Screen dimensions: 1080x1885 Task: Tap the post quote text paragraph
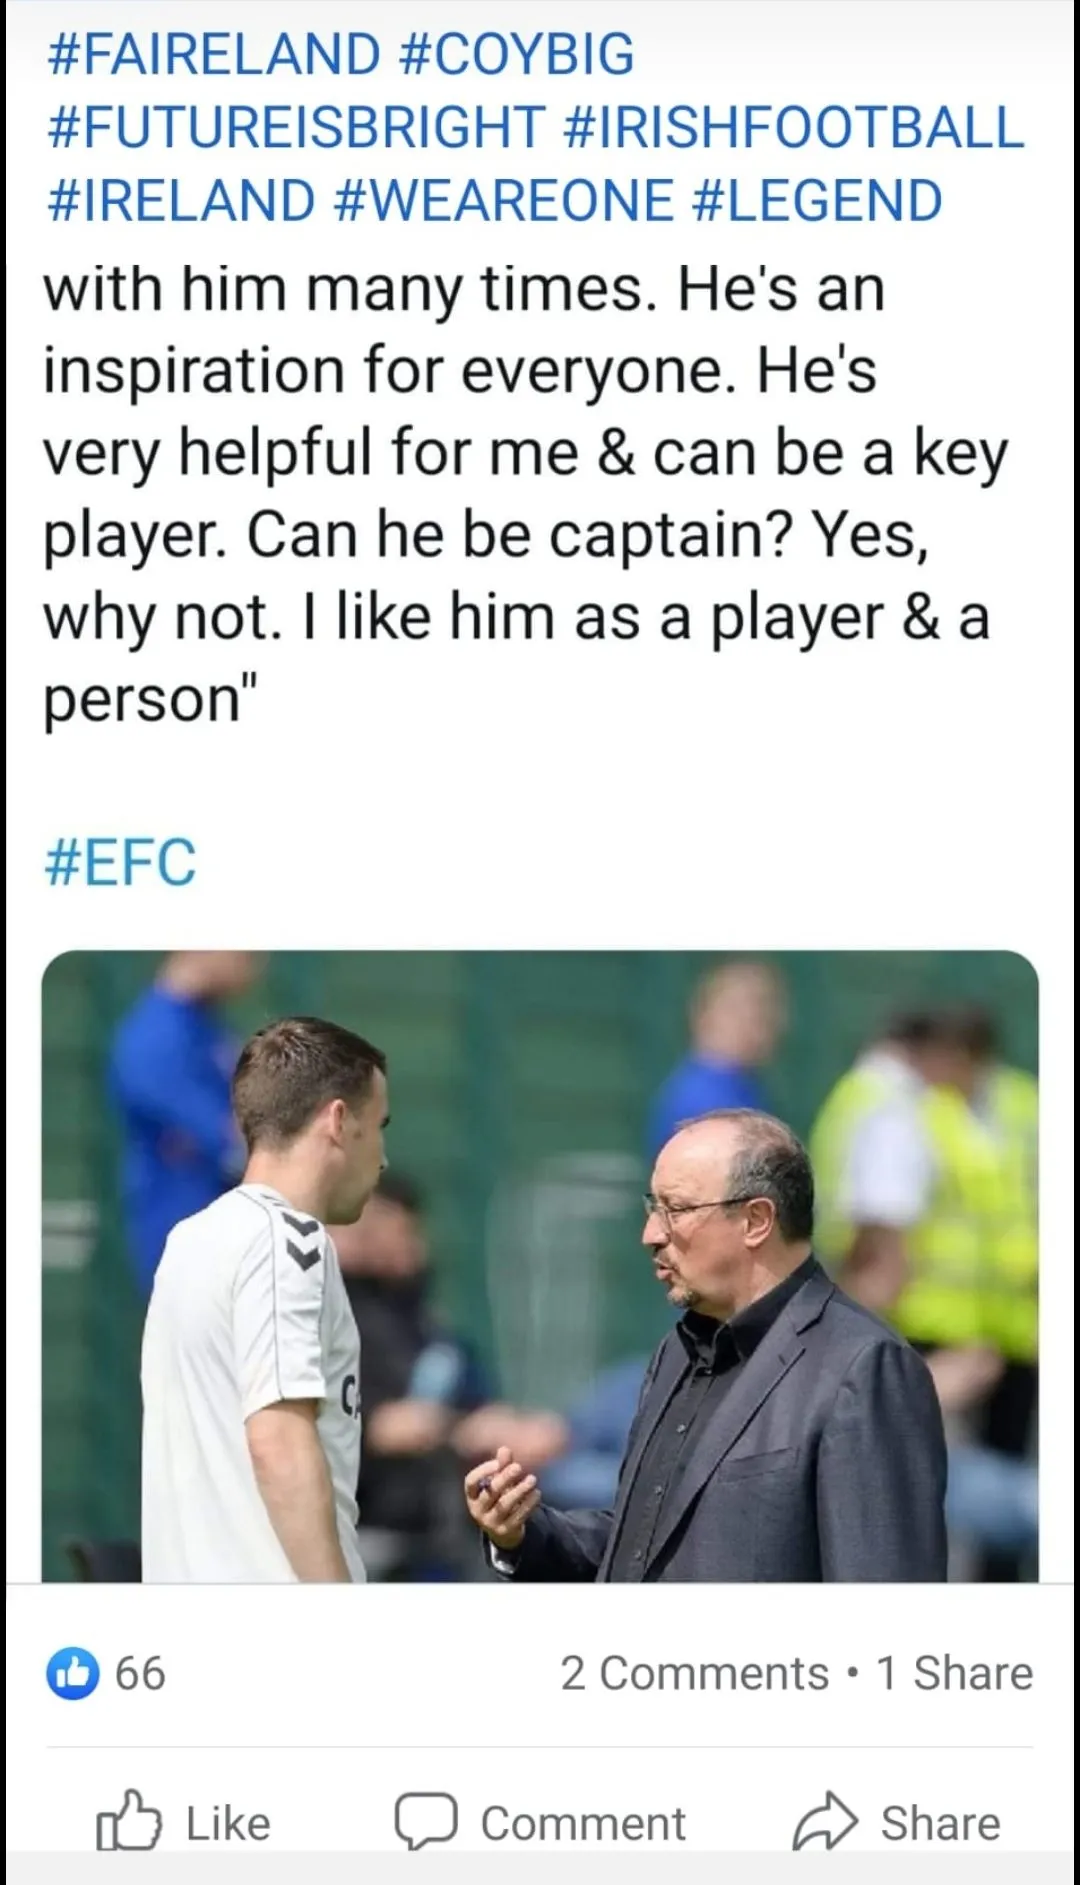520,495
